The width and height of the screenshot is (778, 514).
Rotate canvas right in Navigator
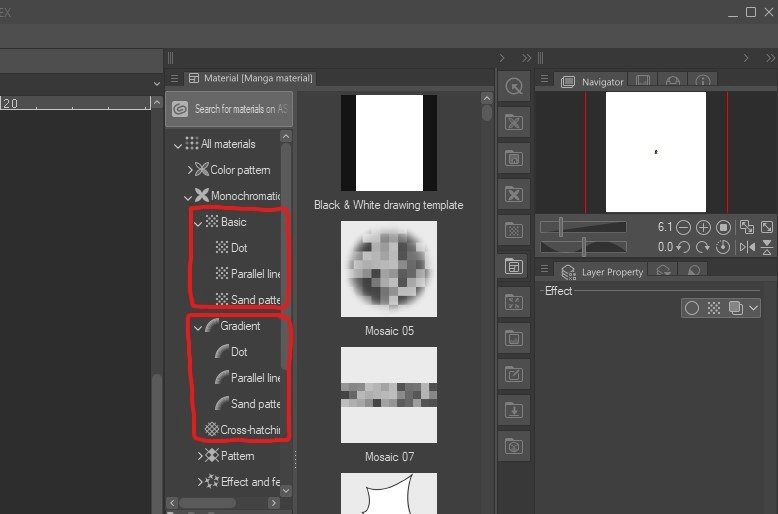[x=703, y=247]
